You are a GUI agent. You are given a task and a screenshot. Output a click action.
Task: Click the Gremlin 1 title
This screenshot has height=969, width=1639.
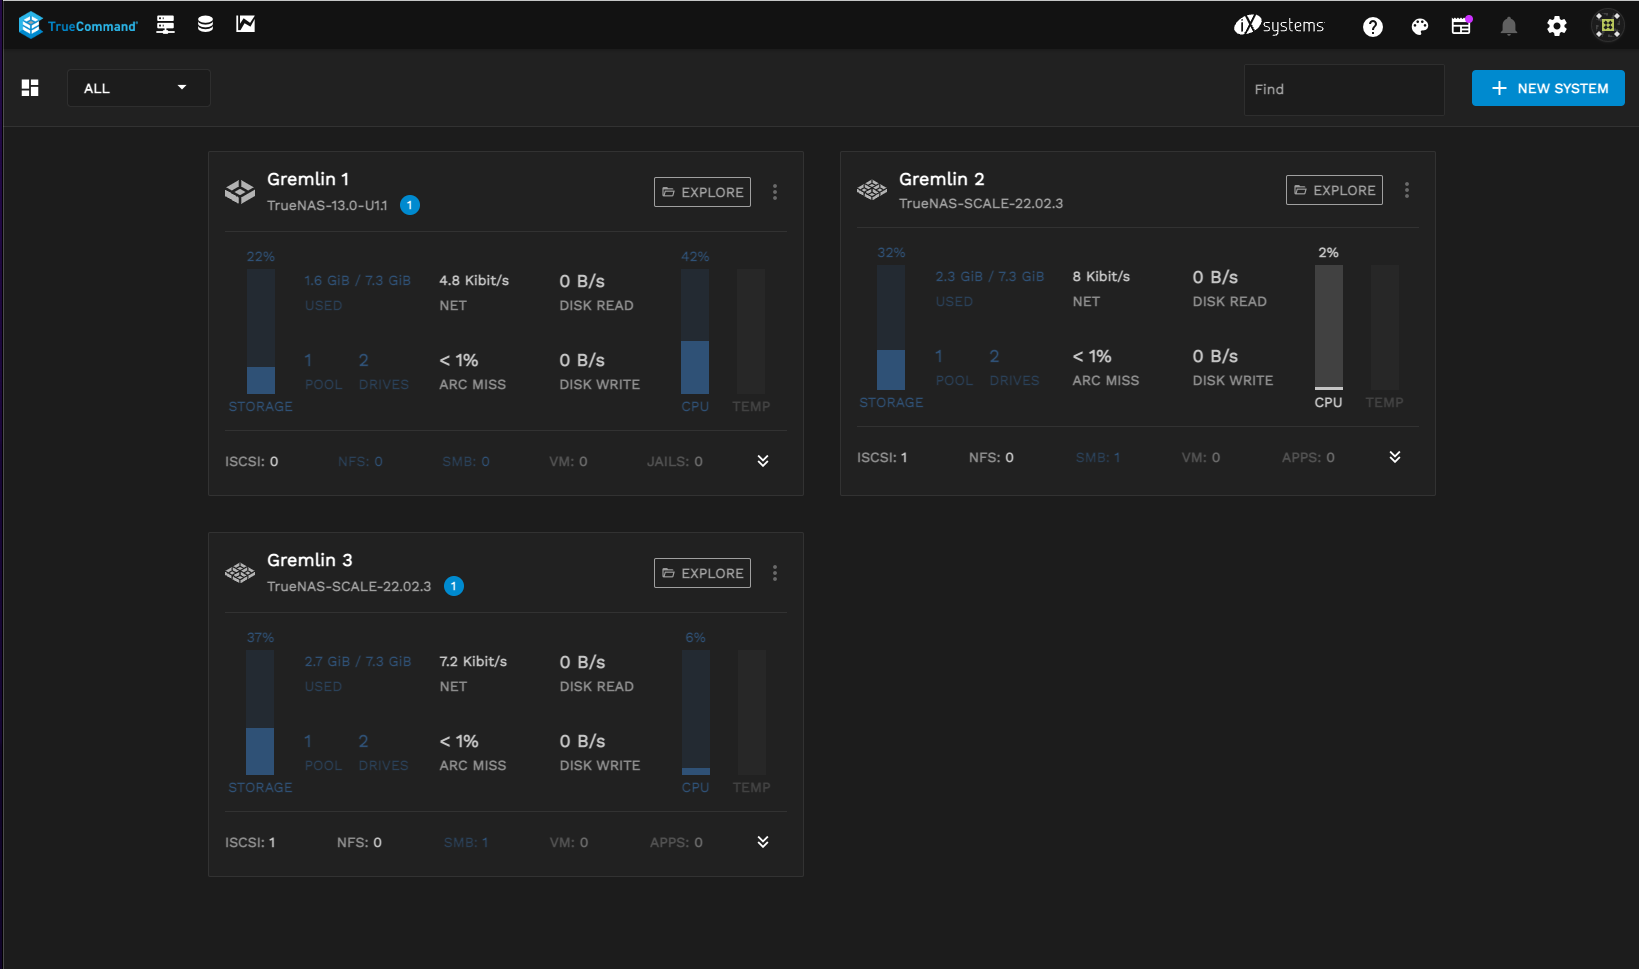click(x=308, y=179)
